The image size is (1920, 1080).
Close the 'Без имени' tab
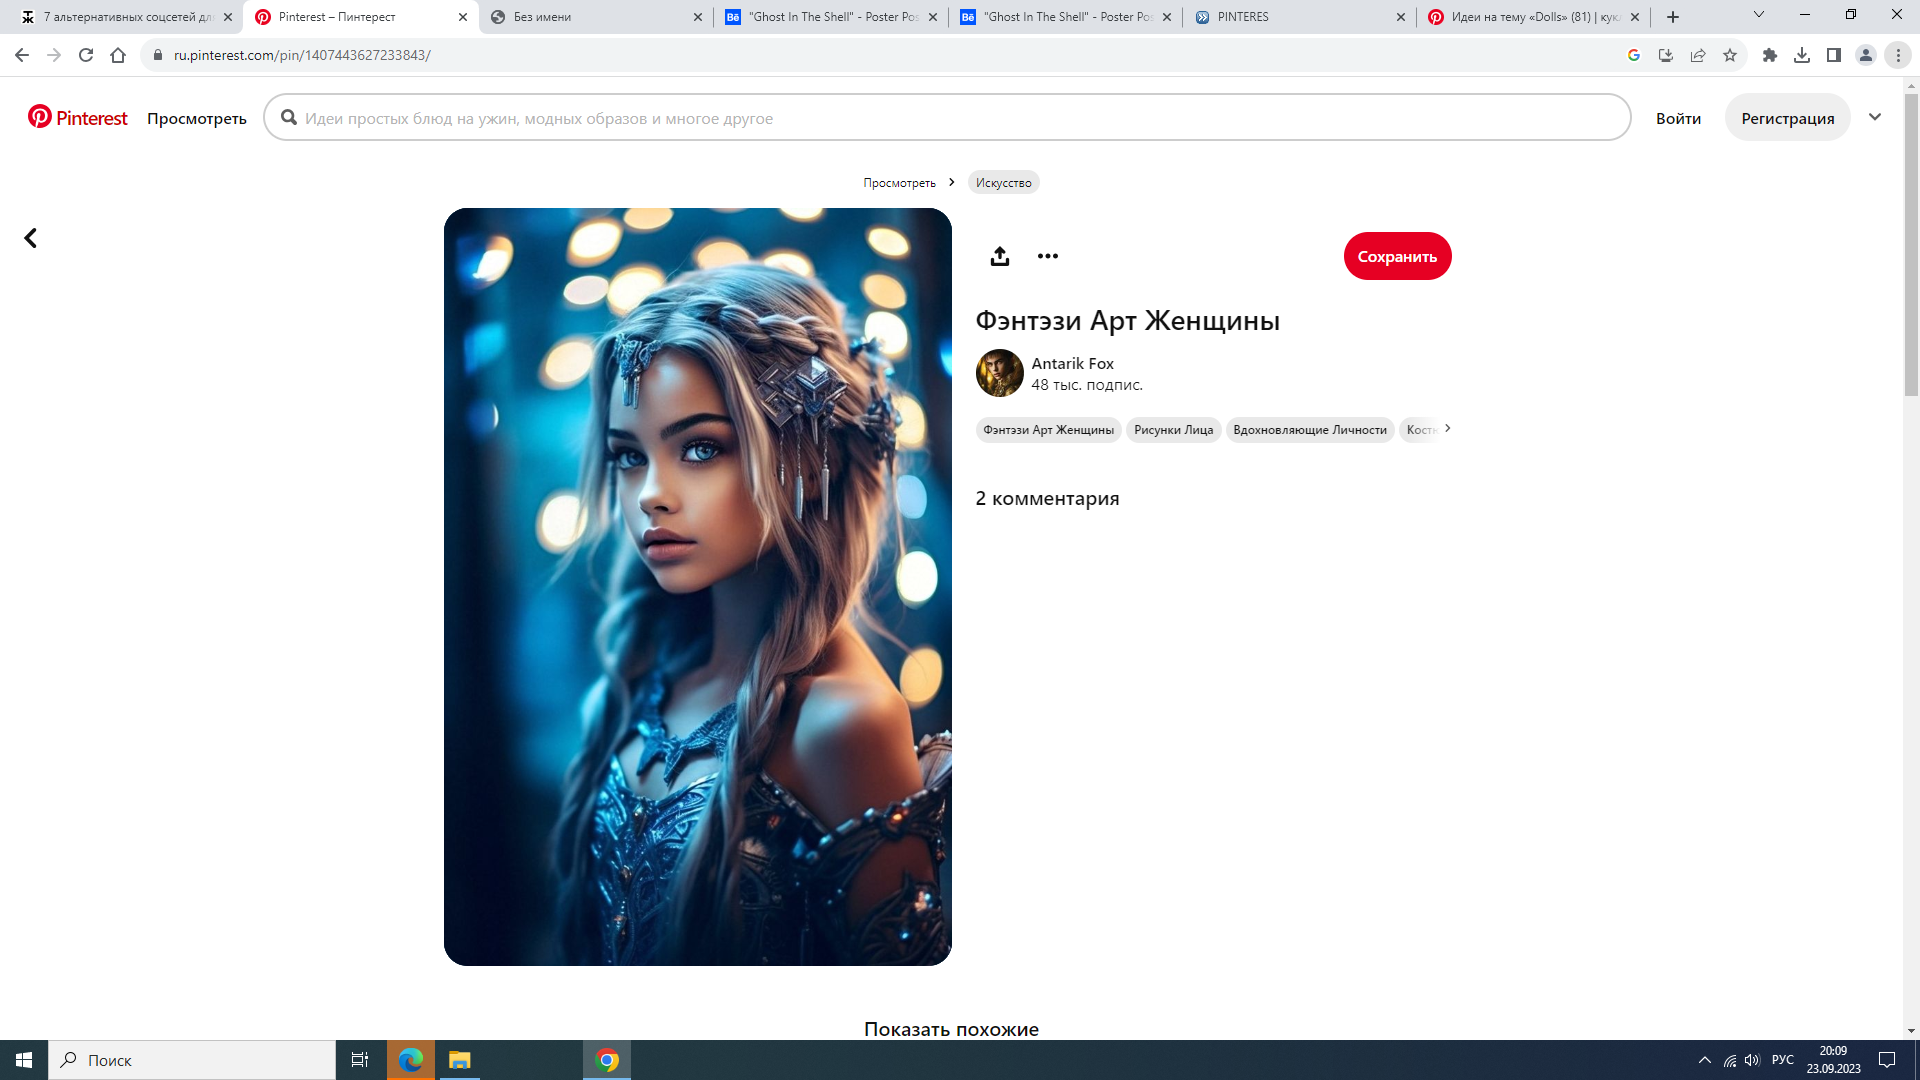coord(698,17)
